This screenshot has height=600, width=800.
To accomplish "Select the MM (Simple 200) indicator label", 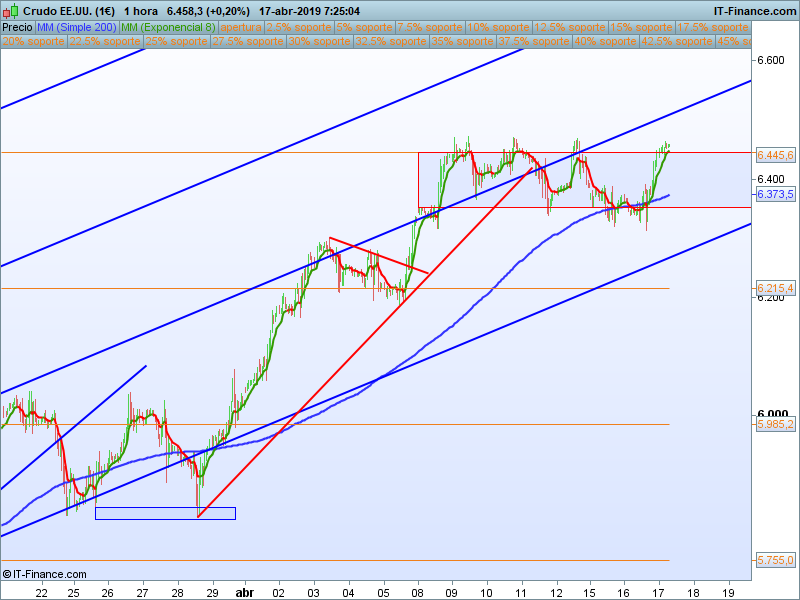I will [x=77, y=27].
